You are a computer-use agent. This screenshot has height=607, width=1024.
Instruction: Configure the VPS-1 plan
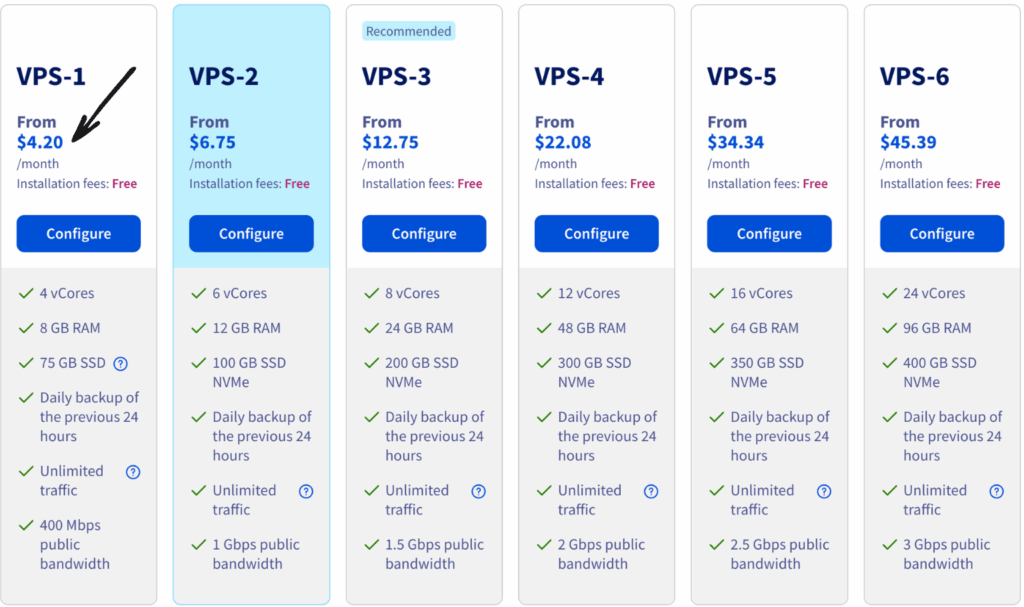click(x=78, y=233)
